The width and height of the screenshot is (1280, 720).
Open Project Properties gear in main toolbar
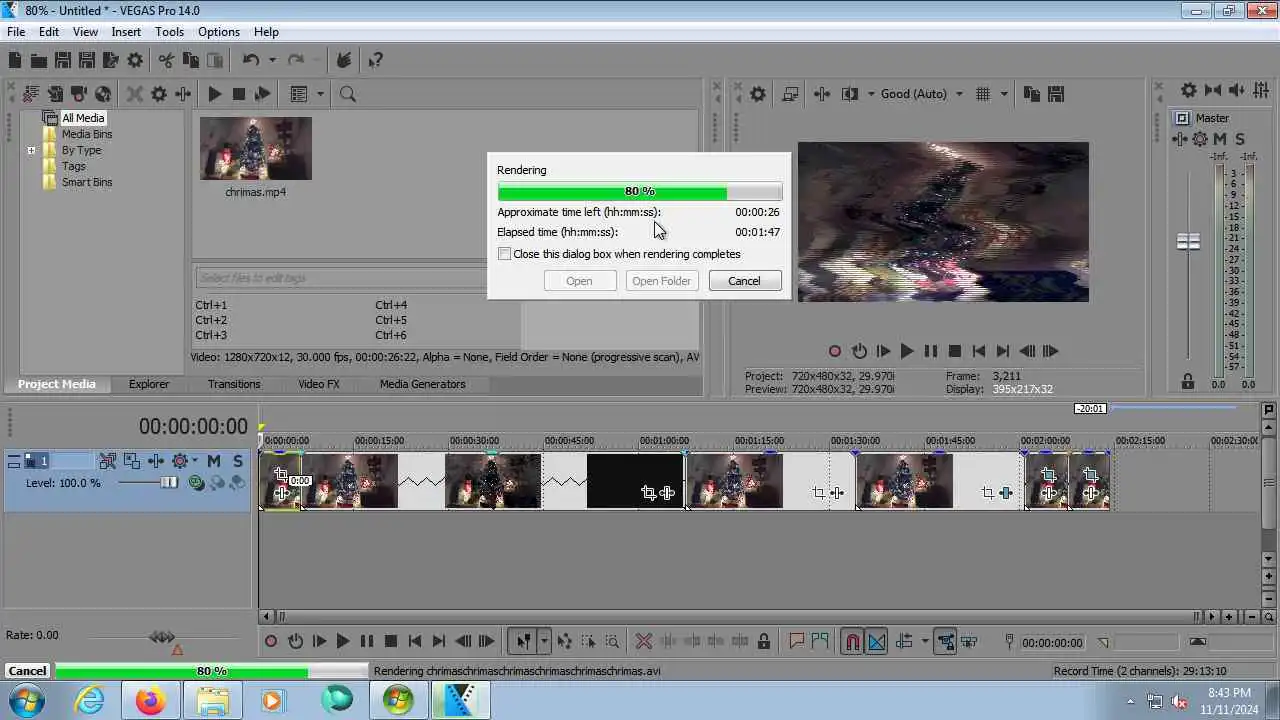(x=135, y=60)
